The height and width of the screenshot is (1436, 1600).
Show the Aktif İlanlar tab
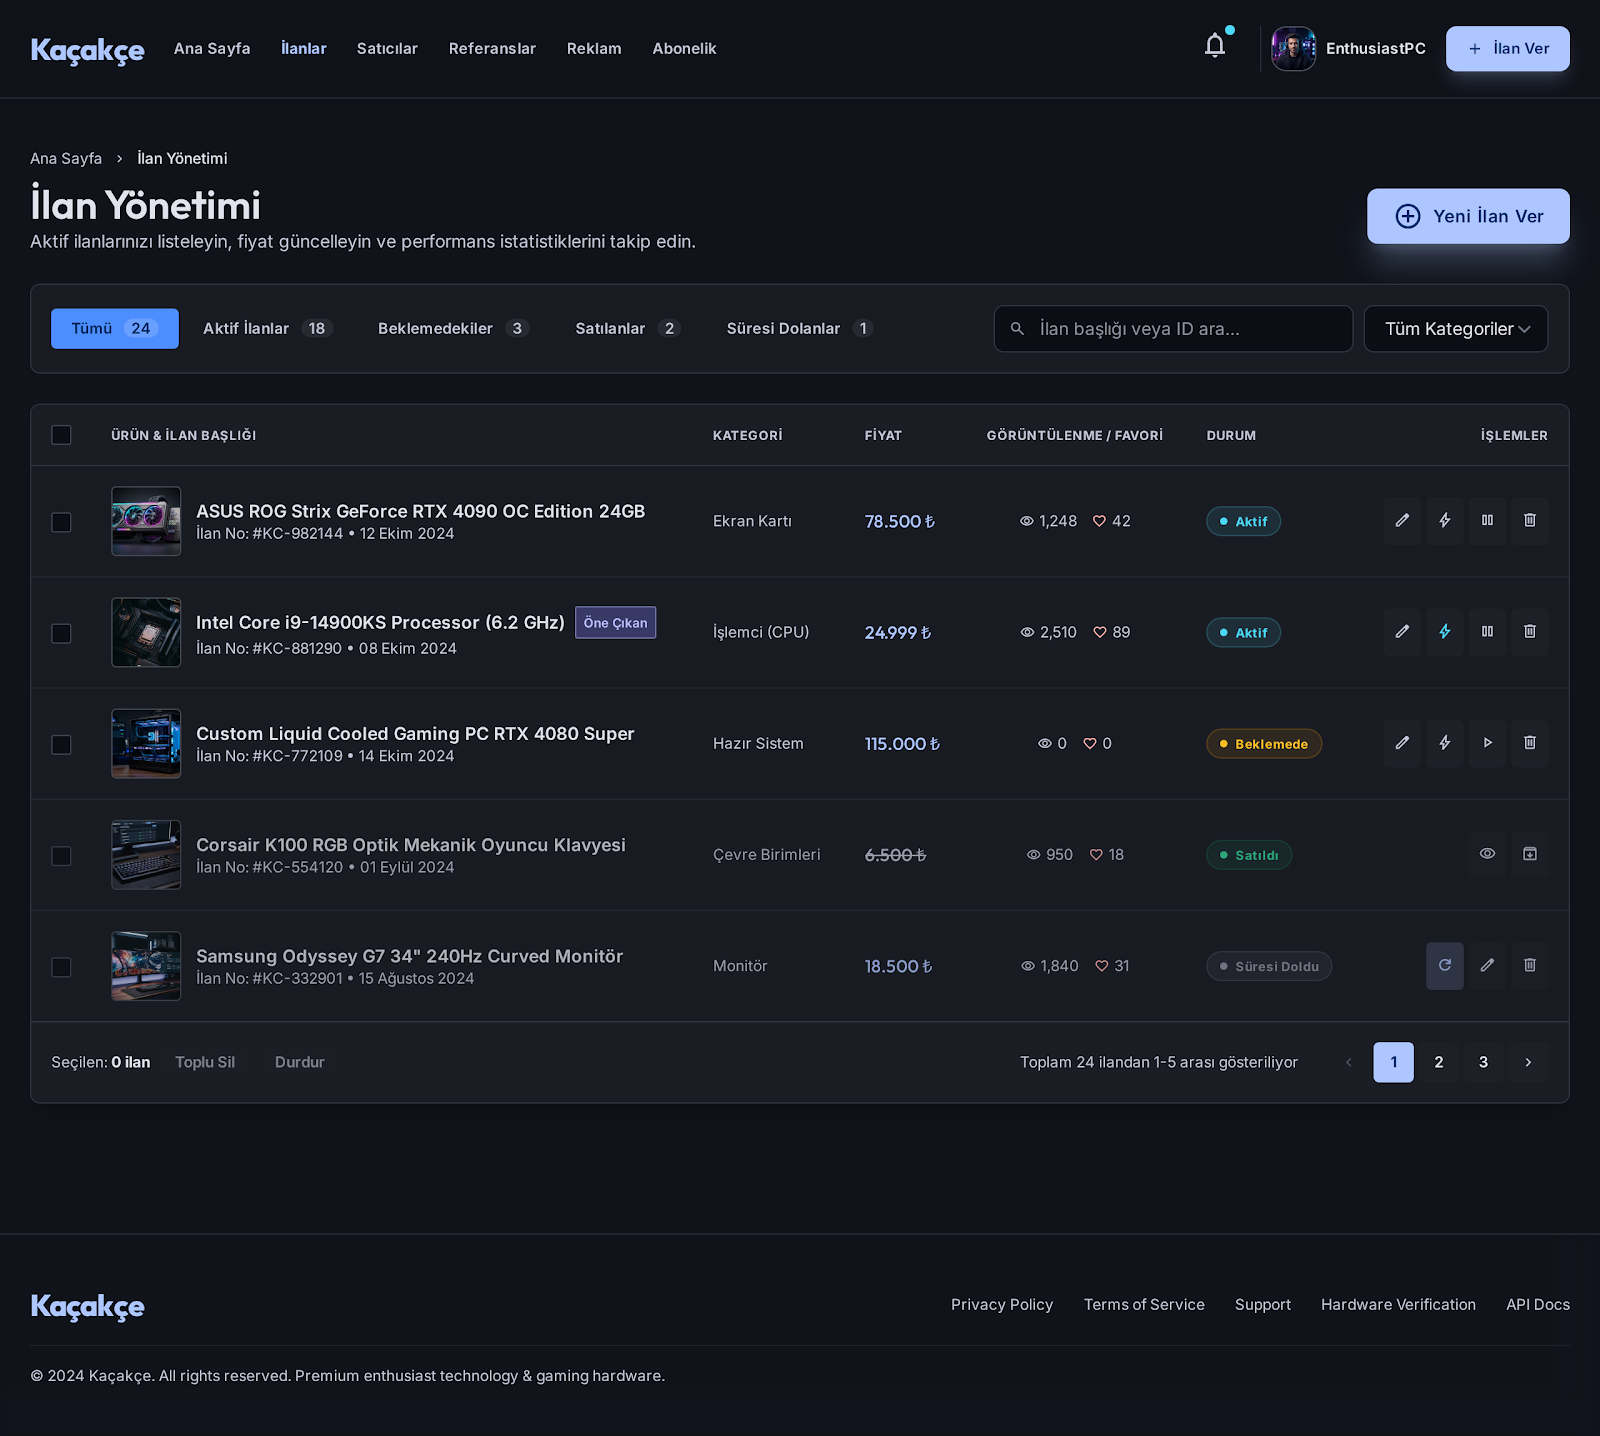pos(267,328)
